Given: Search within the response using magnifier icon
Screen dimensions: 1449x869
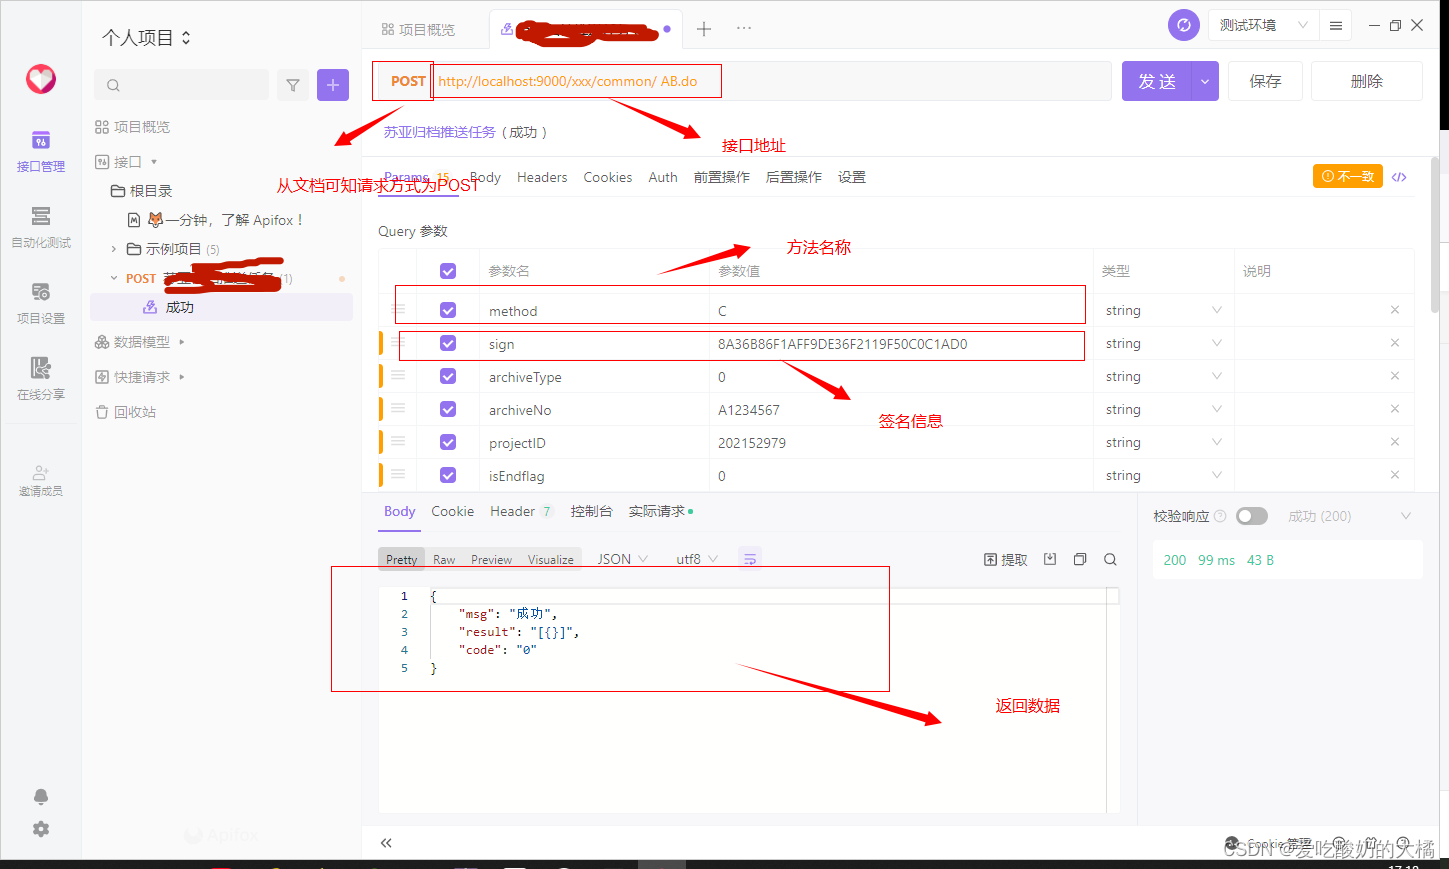Looking at the screenshot, I should pos(1110,559).
